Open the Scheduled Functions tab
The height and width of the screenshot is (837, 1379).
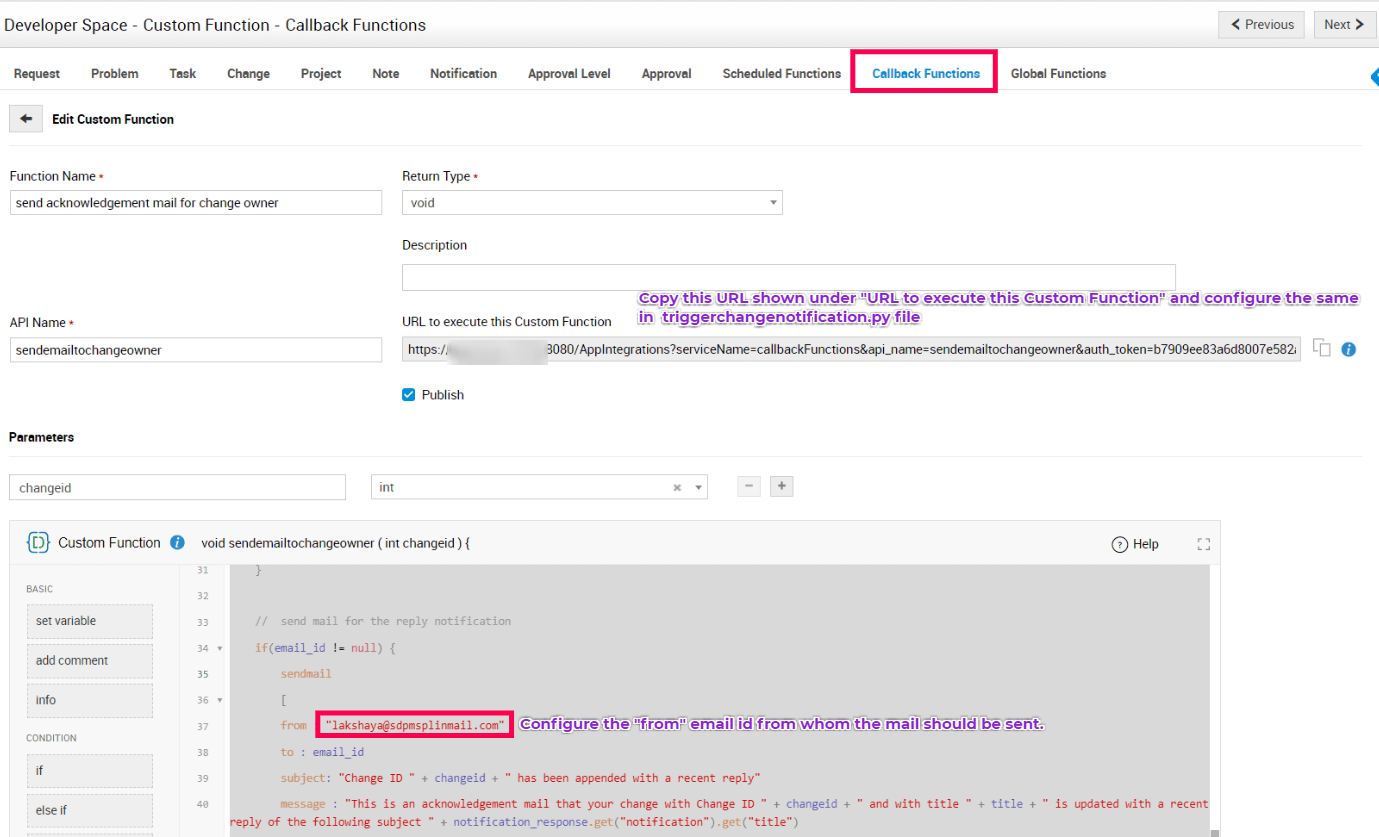point(781,74)
